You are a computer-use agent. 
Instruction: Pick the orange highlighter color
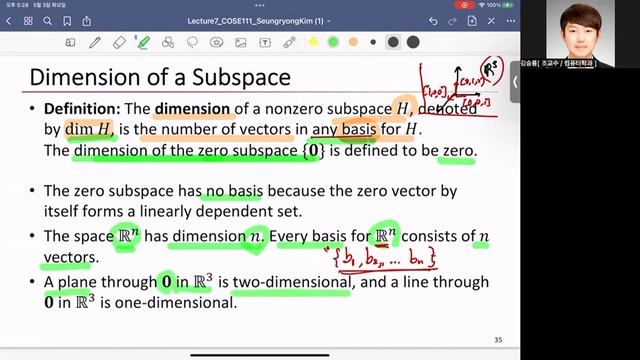tap(353, 42)
